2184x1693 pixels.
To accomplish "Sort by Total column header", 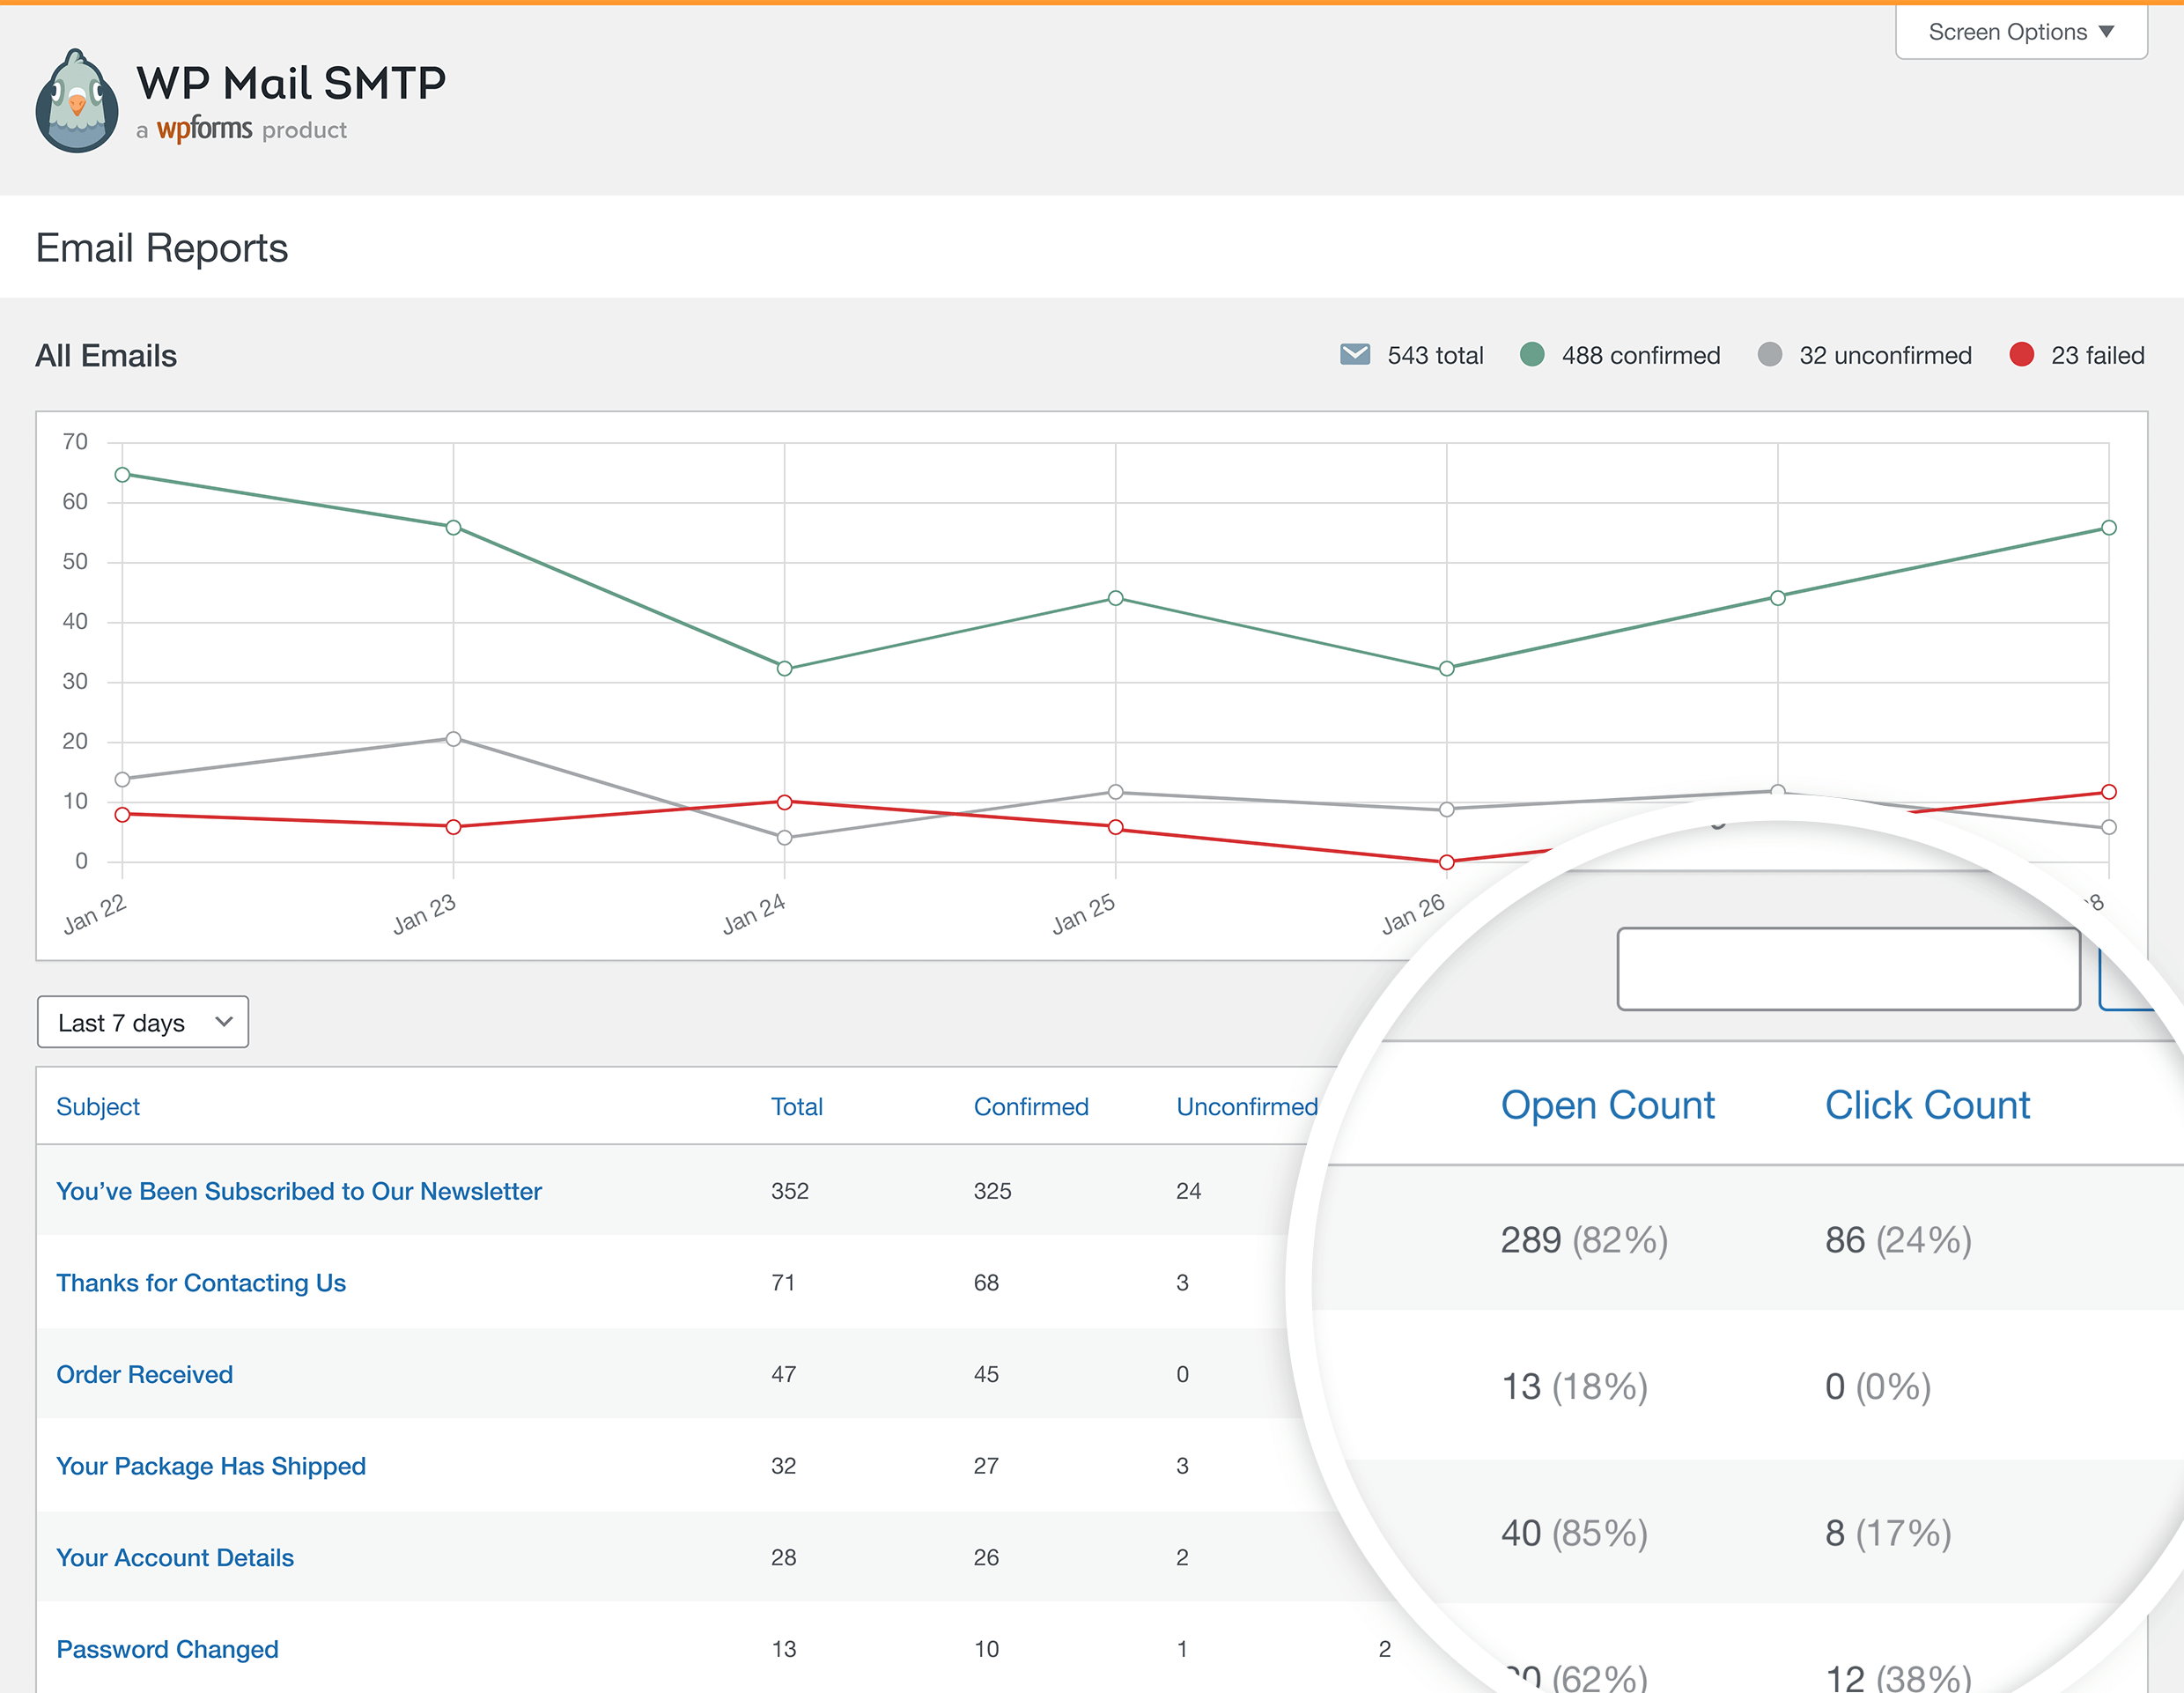I will (796, 1106).
